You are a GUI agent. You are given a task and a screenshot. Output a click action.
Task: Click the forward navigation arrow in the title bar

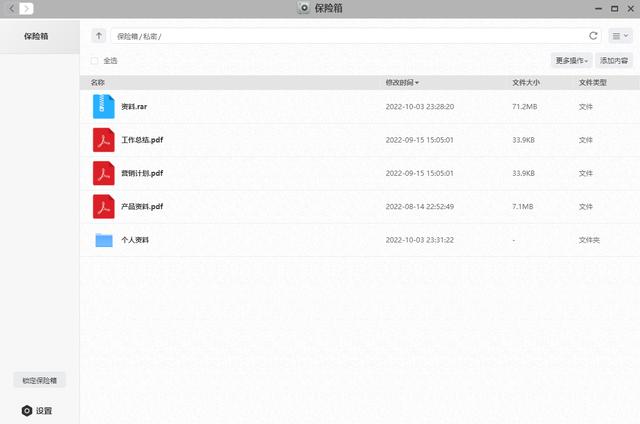(25, 8)
